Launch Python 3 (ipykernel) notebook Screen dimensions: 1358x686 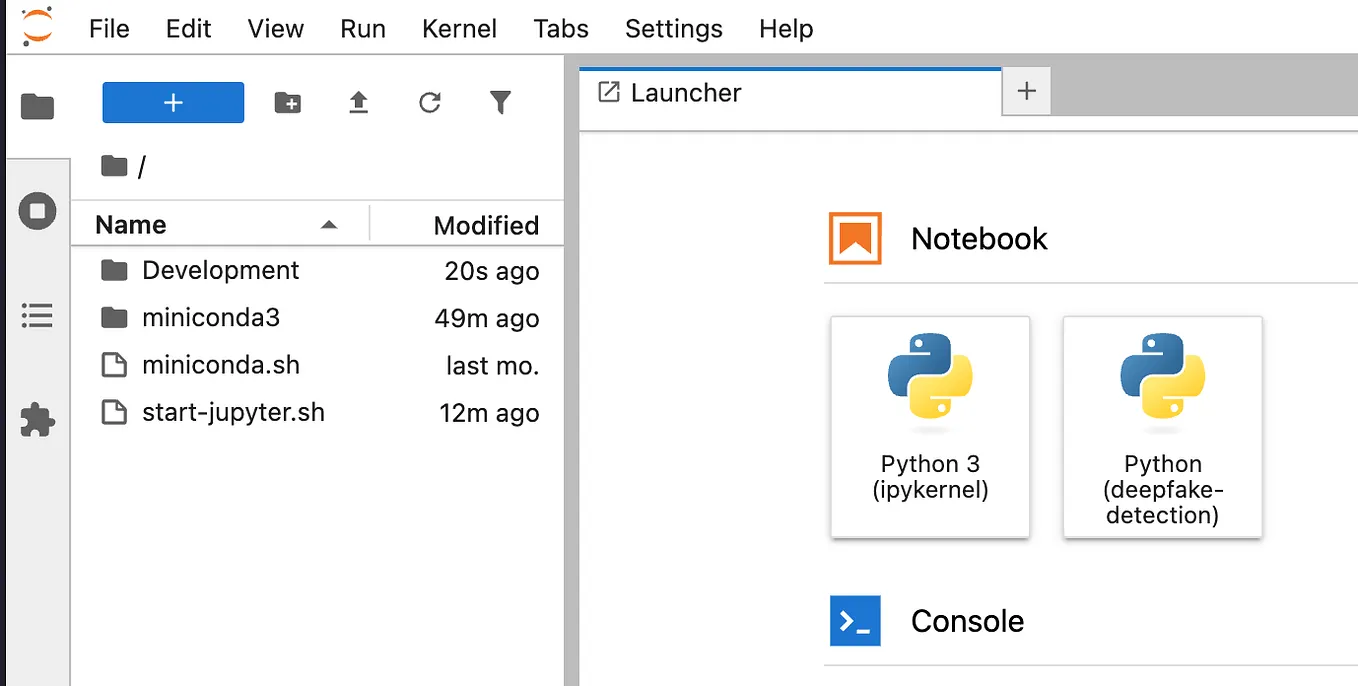930,427
